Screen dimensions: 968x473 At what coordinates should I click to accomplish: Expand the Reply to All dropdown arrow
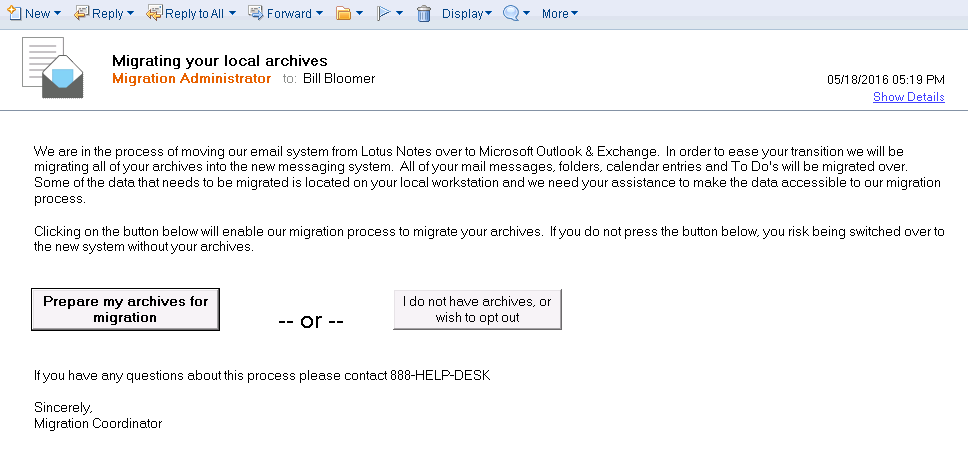point(233,14)
